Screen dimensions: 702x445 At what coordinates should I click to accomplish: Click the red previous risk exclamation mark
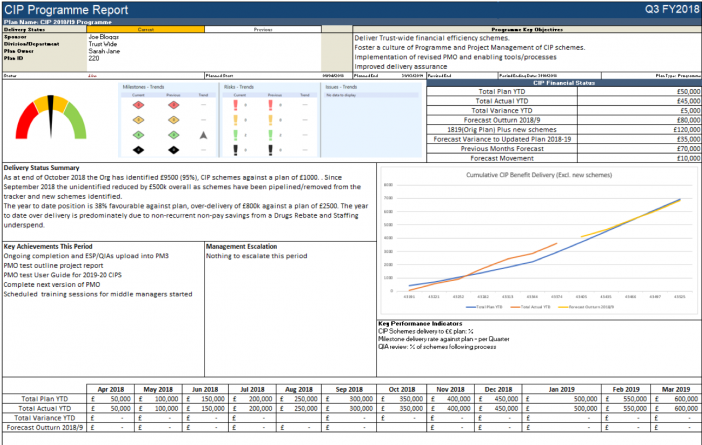coord(270,105)
